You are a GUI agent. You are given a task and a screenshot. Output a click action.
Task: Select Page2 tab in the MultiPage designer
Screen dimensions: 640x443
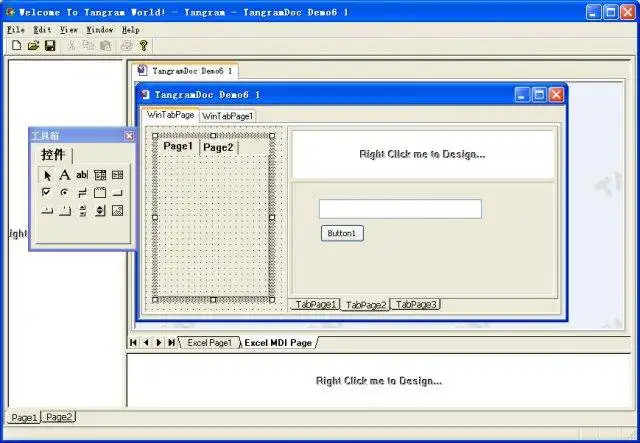(218, 147)
